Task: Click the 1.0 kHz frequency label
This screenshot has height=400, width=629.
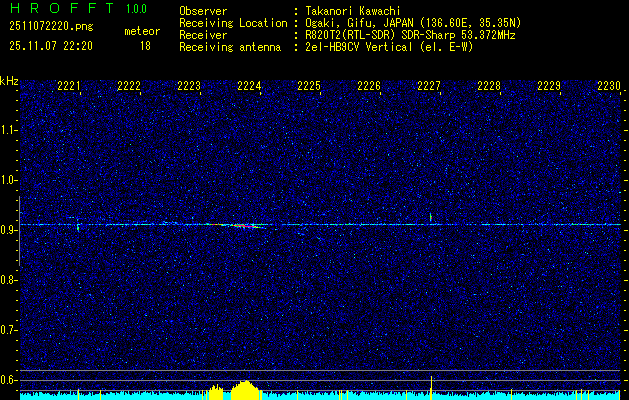Action: coord(8,180)
